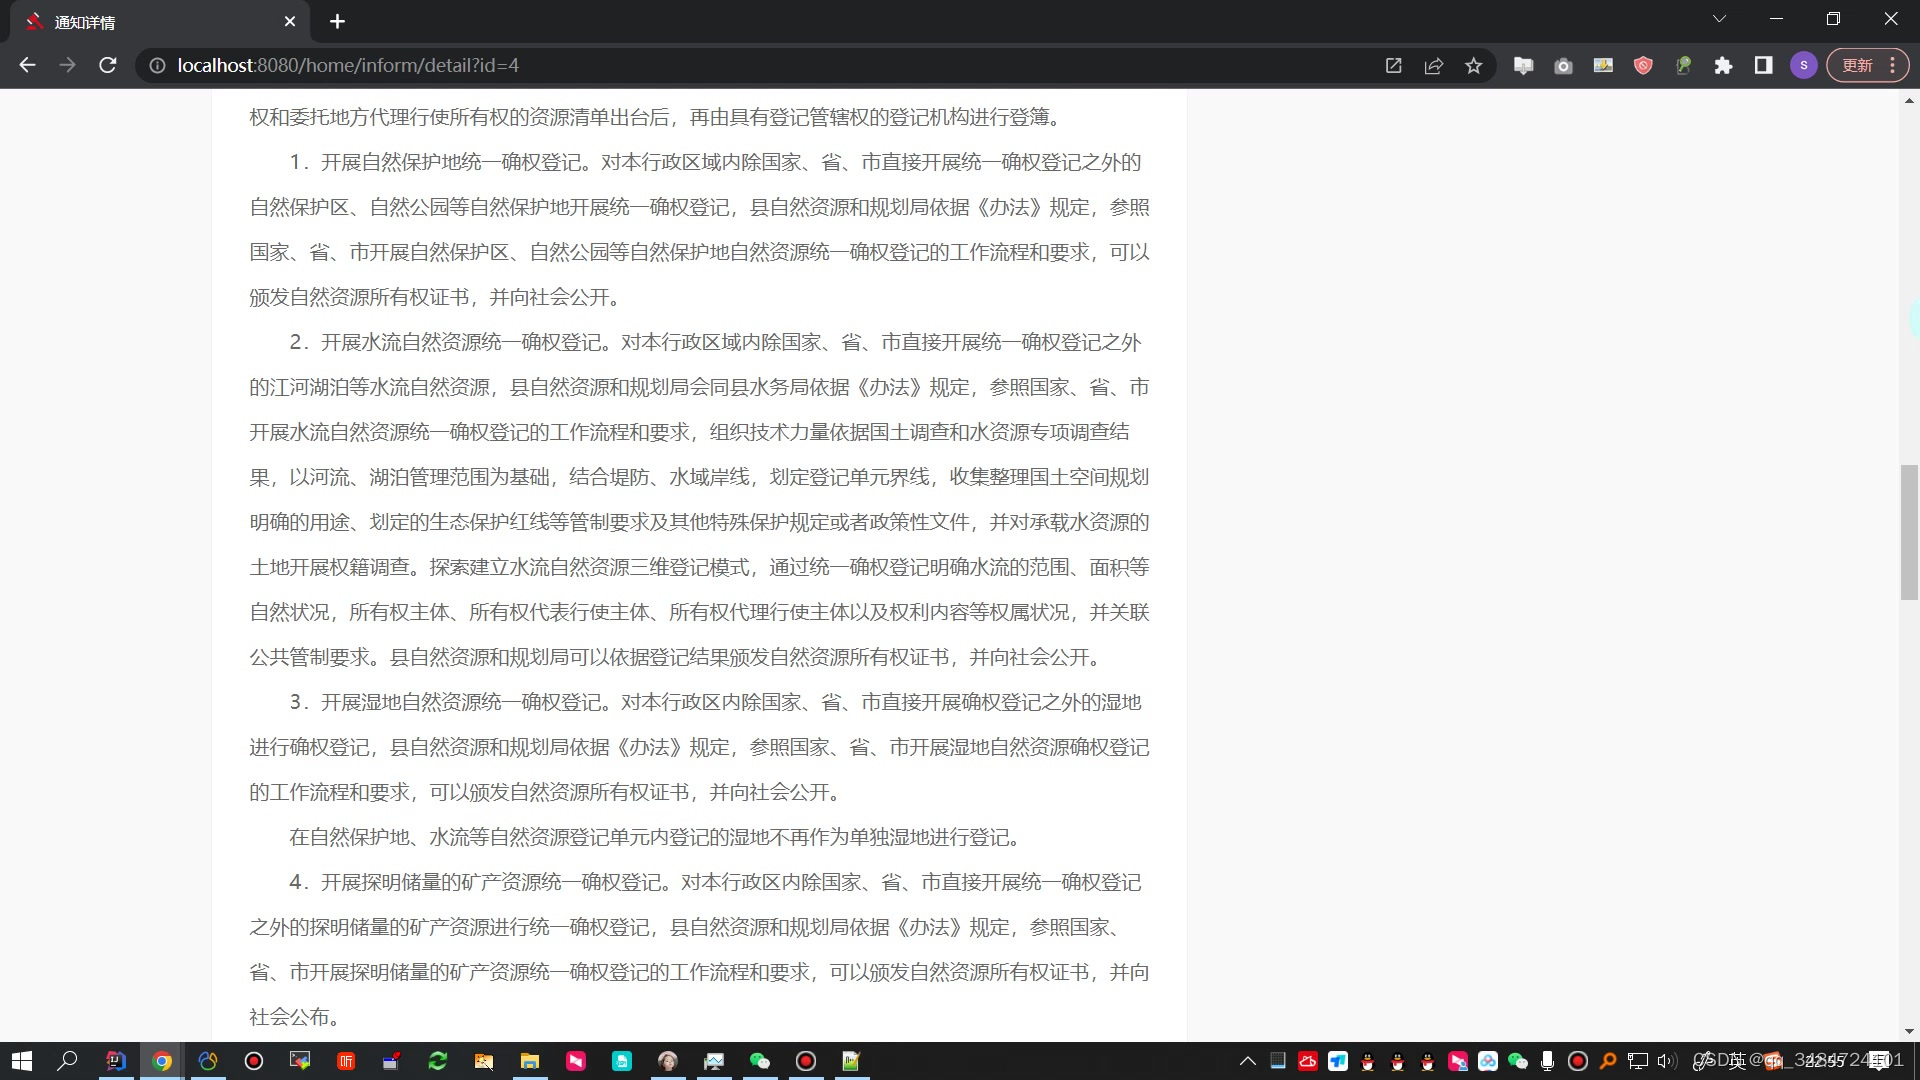This screenshot has width=1920, height=1080.
Task: Click the vertical page scrollbar thumb
Action: click(1909, 532)
